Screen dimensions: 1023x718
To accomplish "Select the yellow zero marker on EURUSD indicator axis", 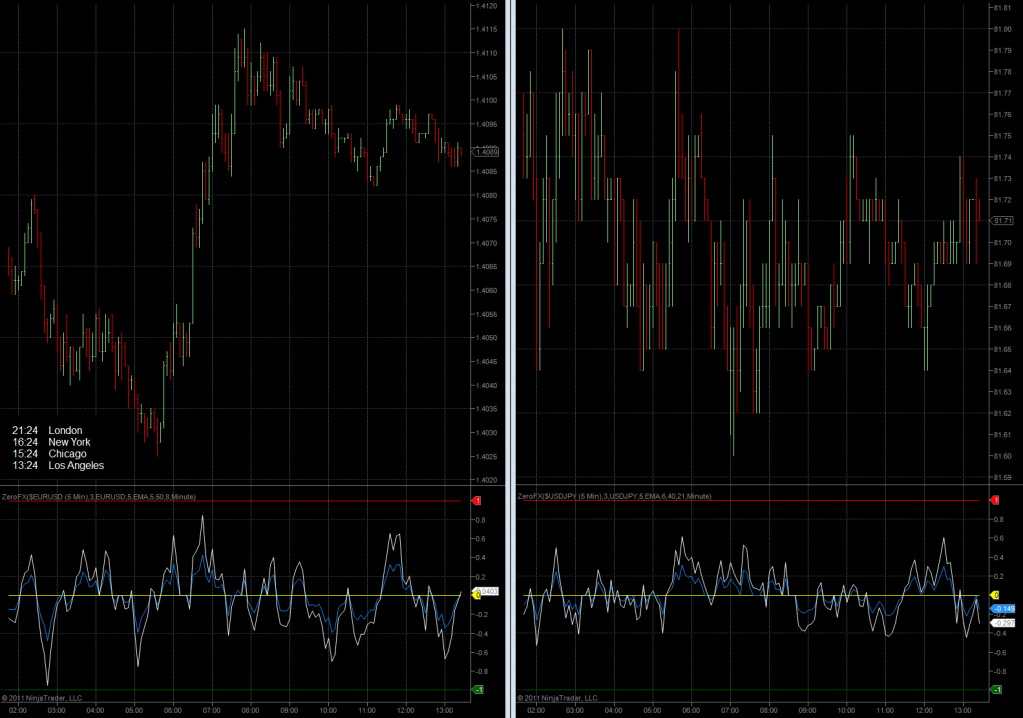I will pos(474,594).
